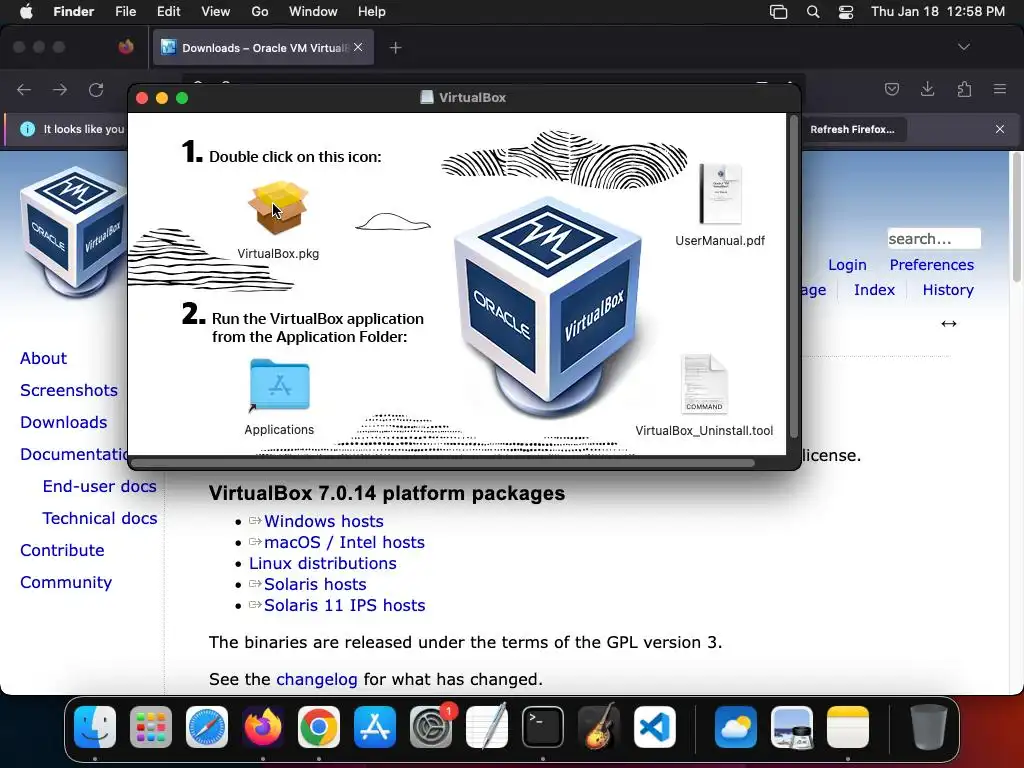Open the Contribute sidebar link
The width and height of the screenshot is (1024, 768).
pyautogui.click(x=62, y=550)
